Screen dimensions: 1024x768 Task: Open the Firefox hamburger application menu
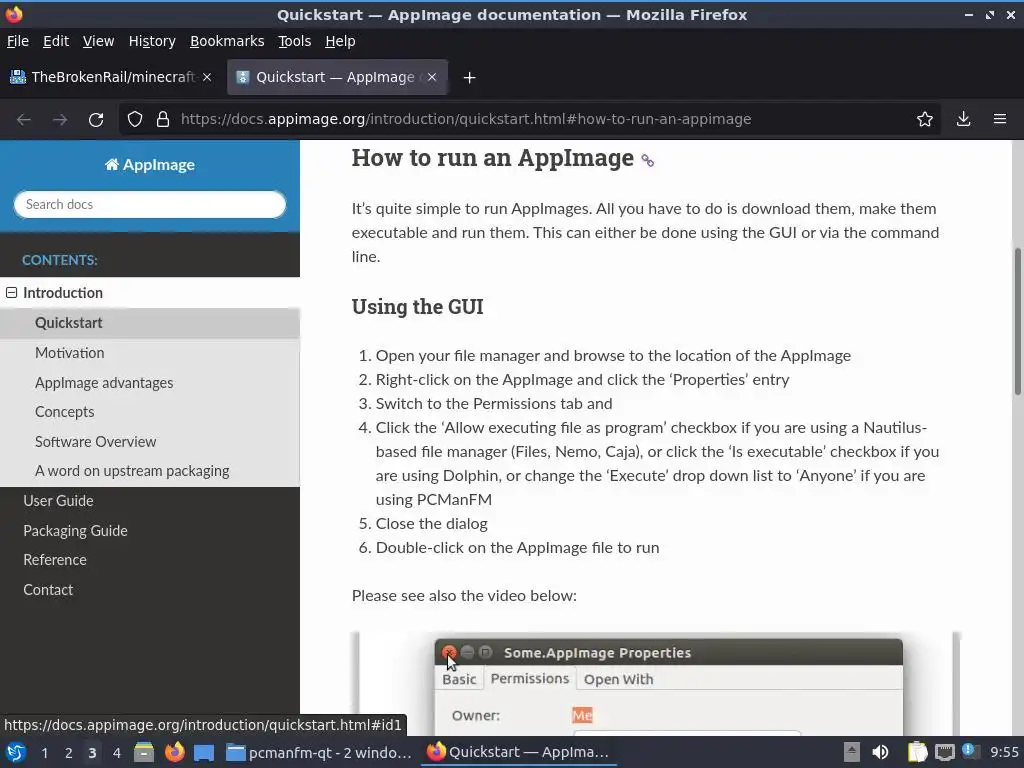tap(1000, 119)
